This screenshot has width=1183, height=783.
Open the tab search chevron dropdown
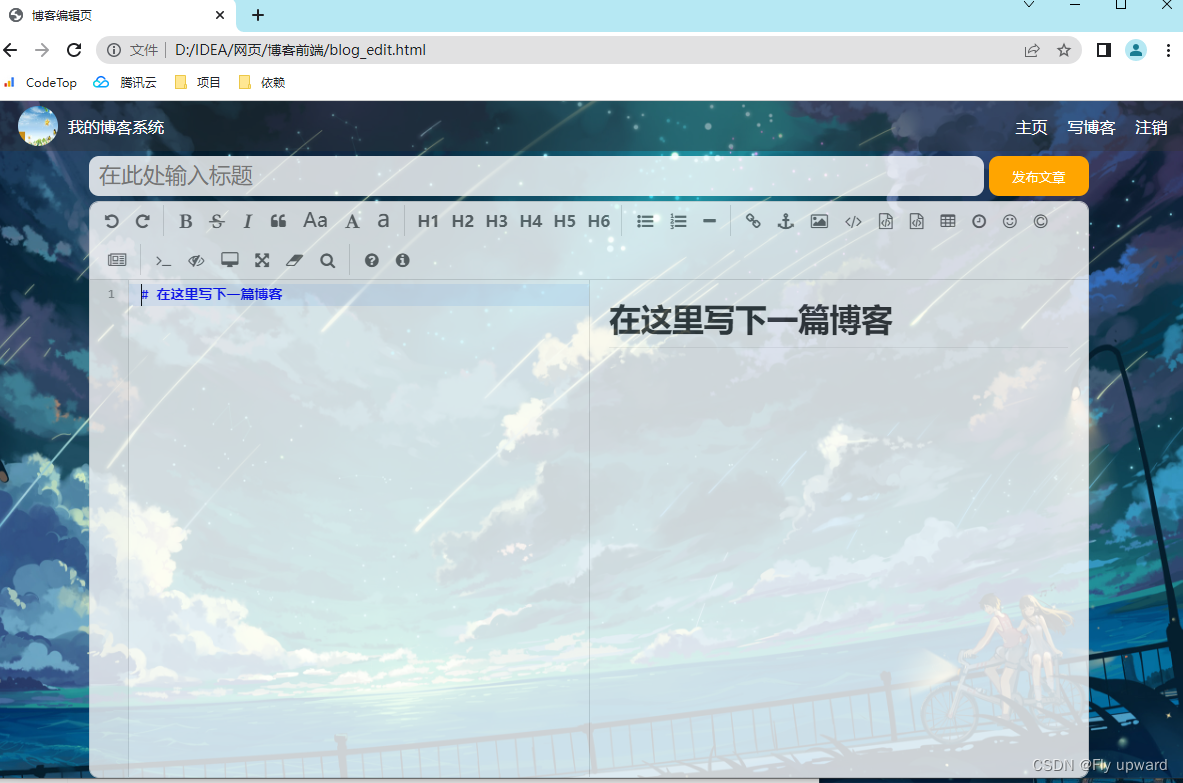(1029, 5)
